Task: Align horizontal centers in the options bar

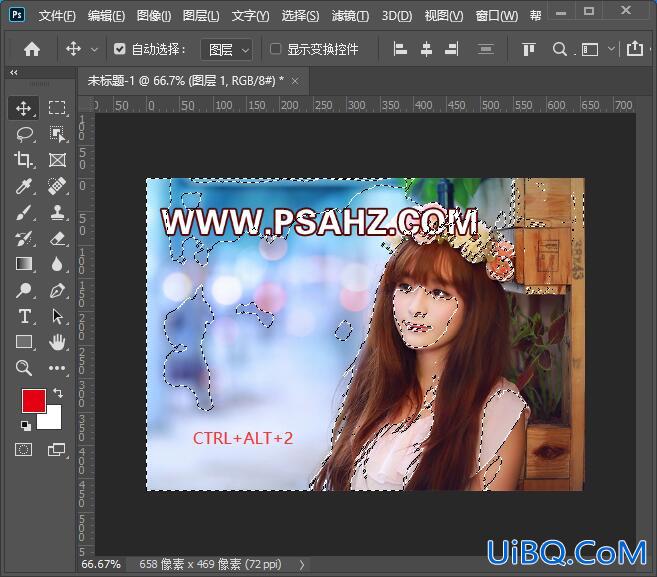Action: click(x=426, y=49)
